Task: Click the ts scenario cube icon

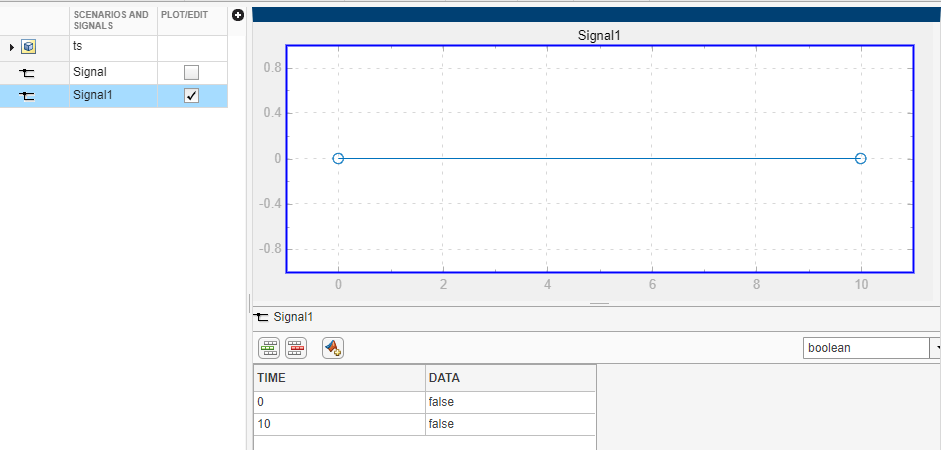Action: [28, 47]
